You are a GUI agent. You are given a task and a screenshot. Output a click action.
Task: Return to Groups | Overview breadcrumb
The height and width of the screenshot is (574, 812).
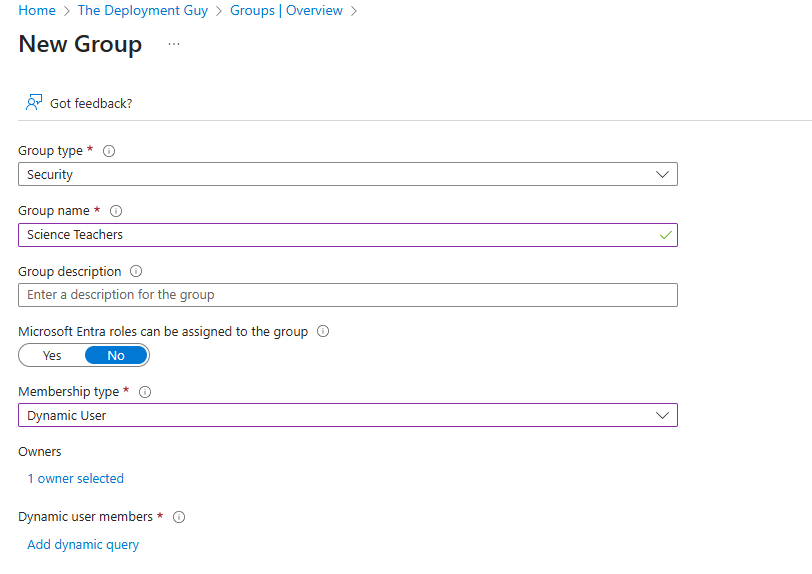pyautogui.click(x=286, y=11)
